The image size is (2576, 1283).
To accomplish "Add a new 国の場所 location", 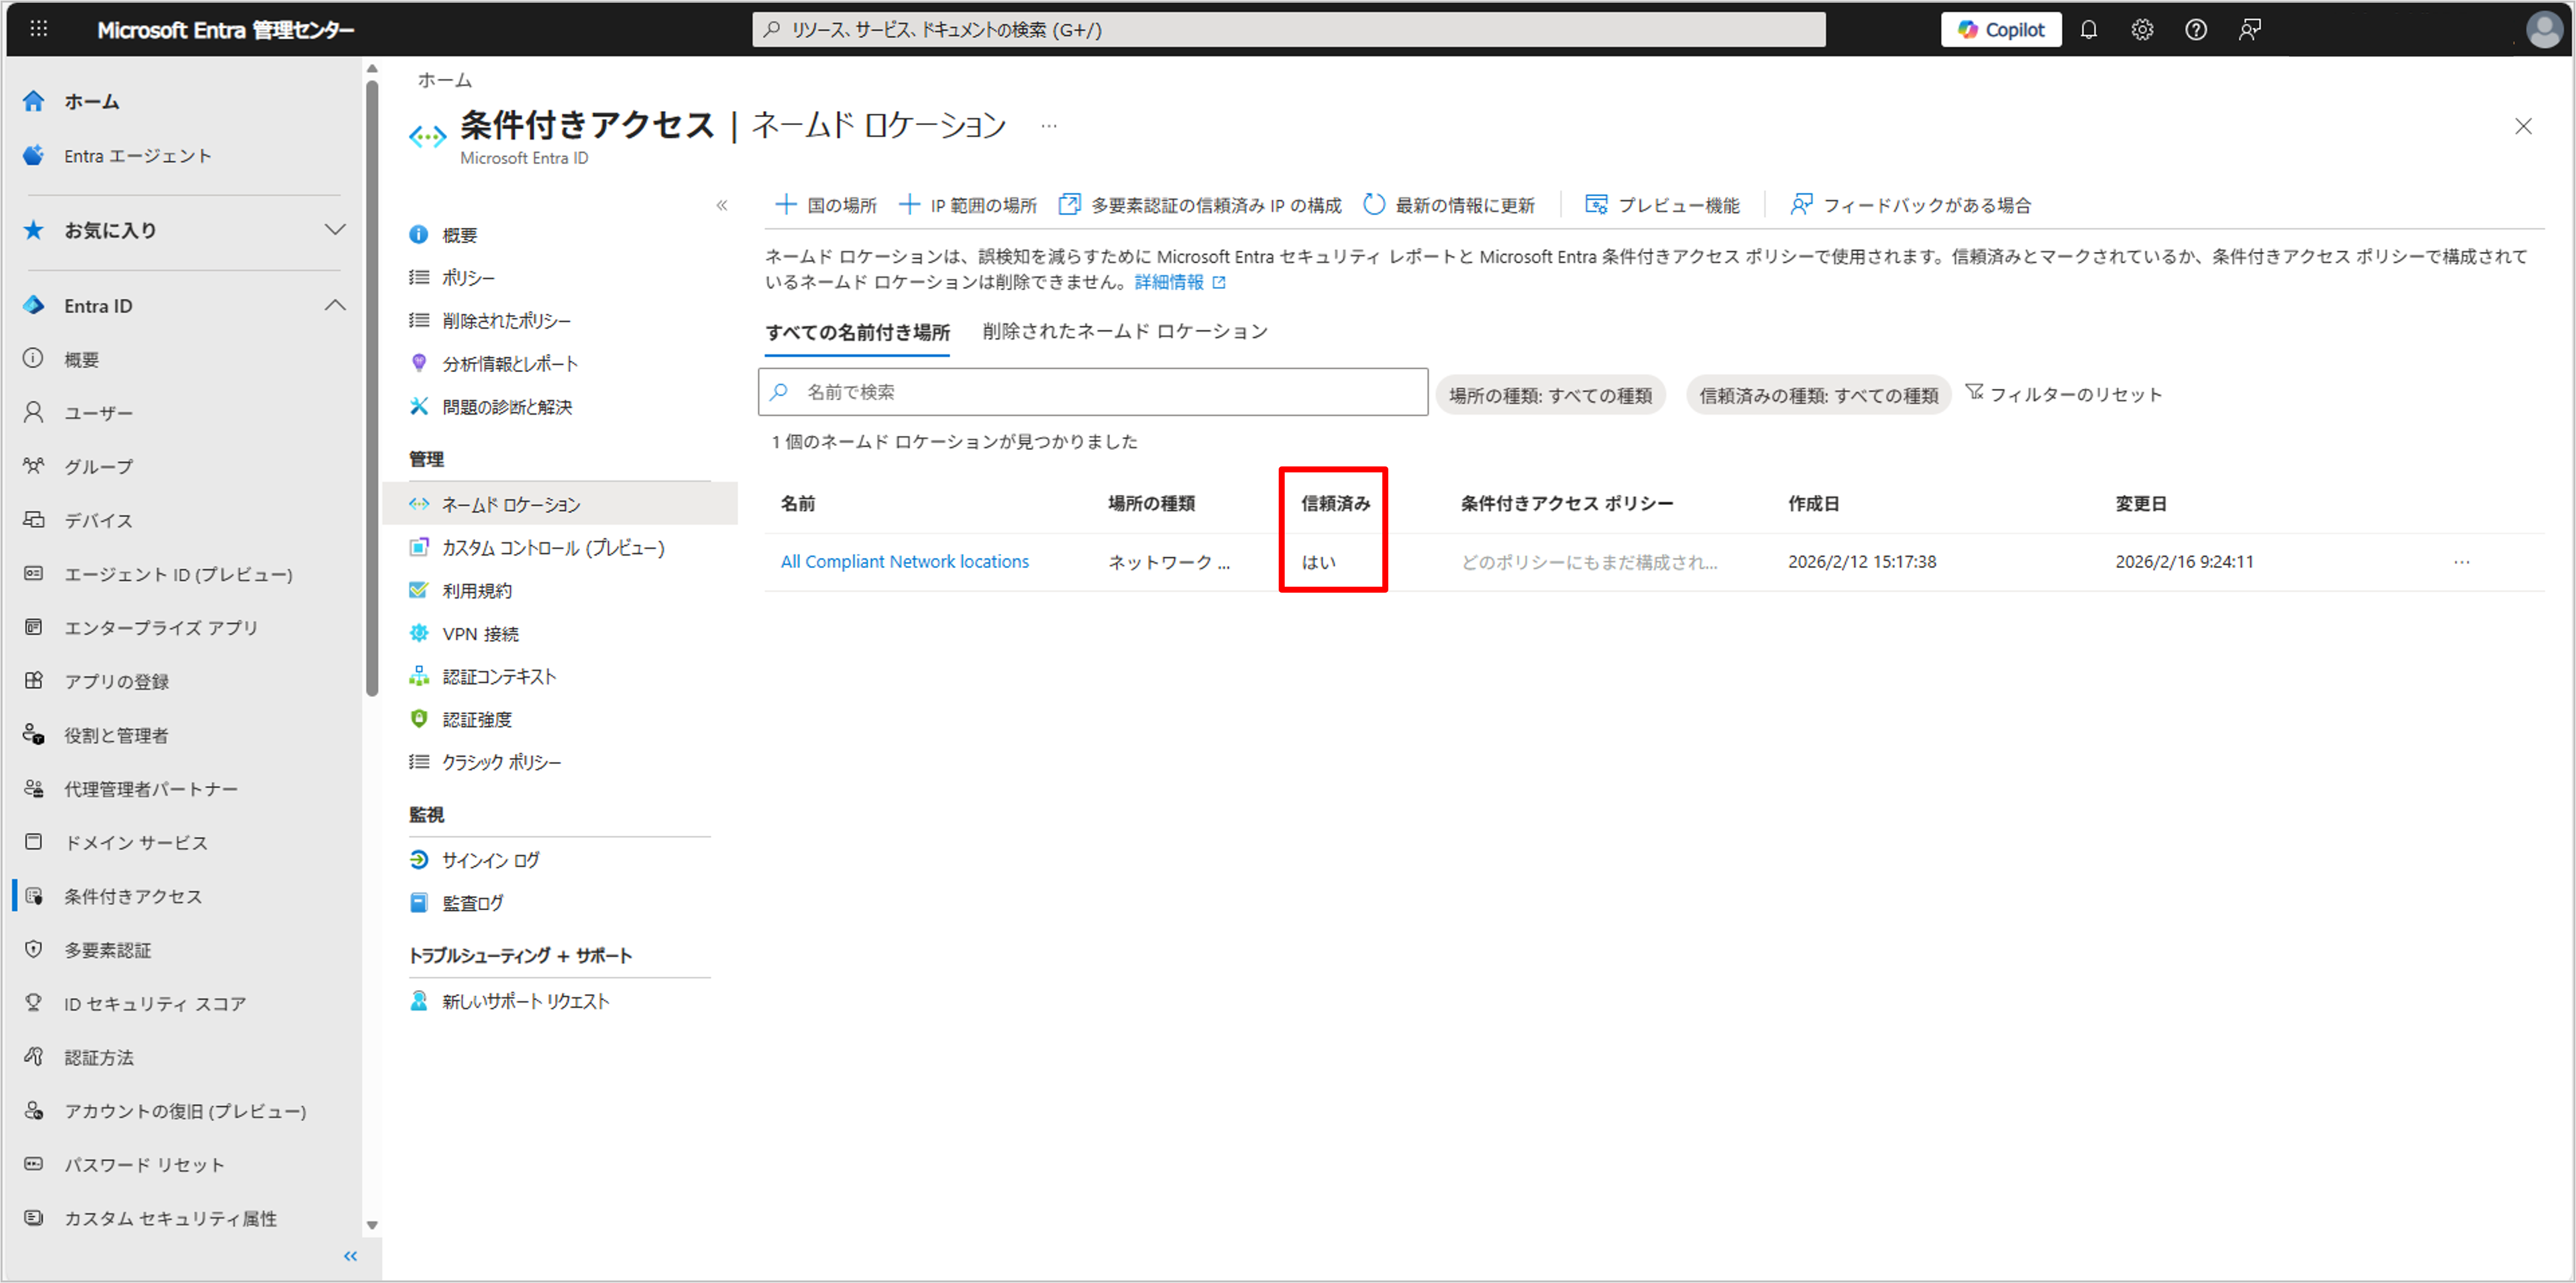I will [x=826, y=205].
